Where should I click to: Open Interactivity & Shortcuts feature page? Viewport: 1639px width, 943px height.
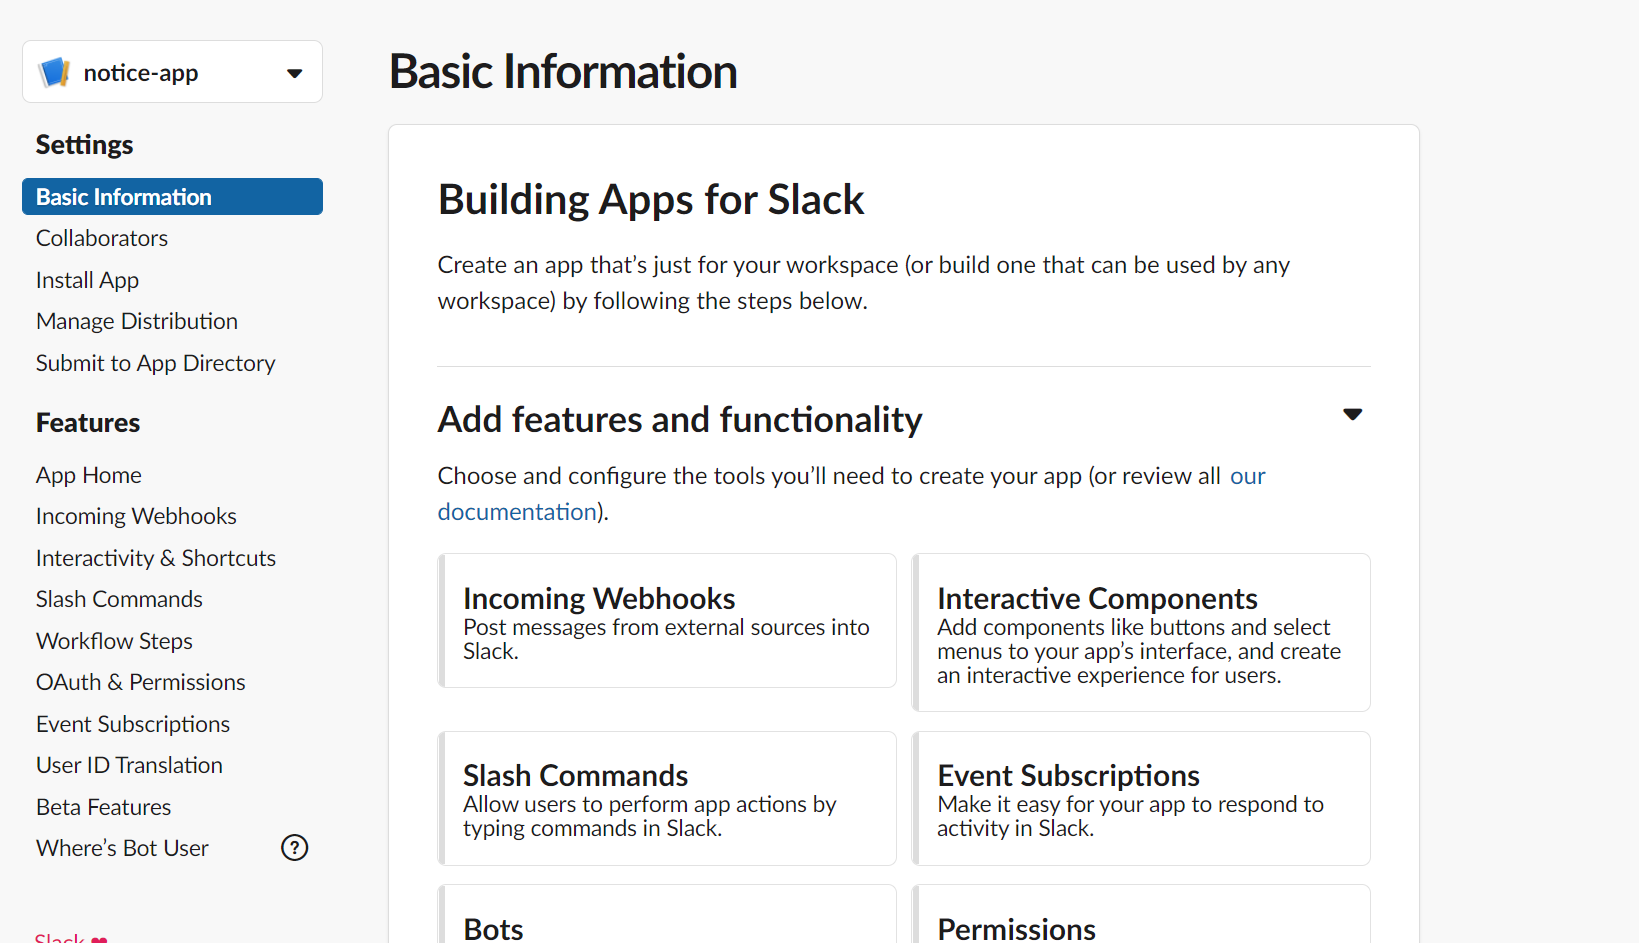click(156, 558)
